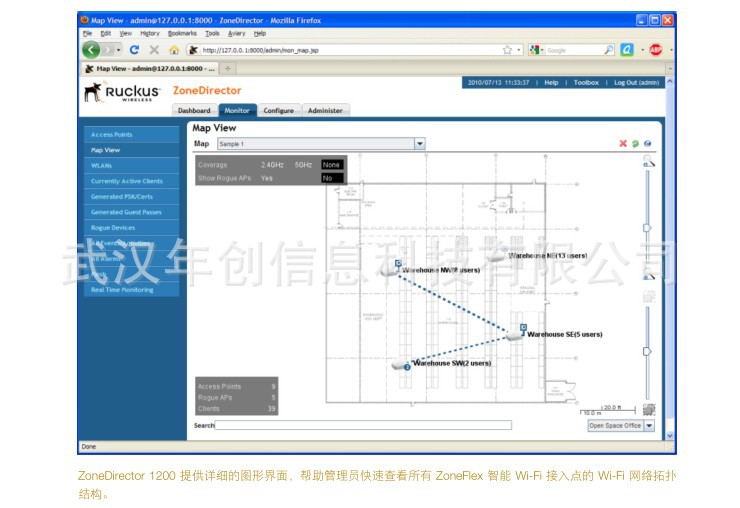Select the Warehouse NW access point icon
Image resolution: width=740 pixels, height=508 pixels.
pyautogui.click(x=389, y=271)
